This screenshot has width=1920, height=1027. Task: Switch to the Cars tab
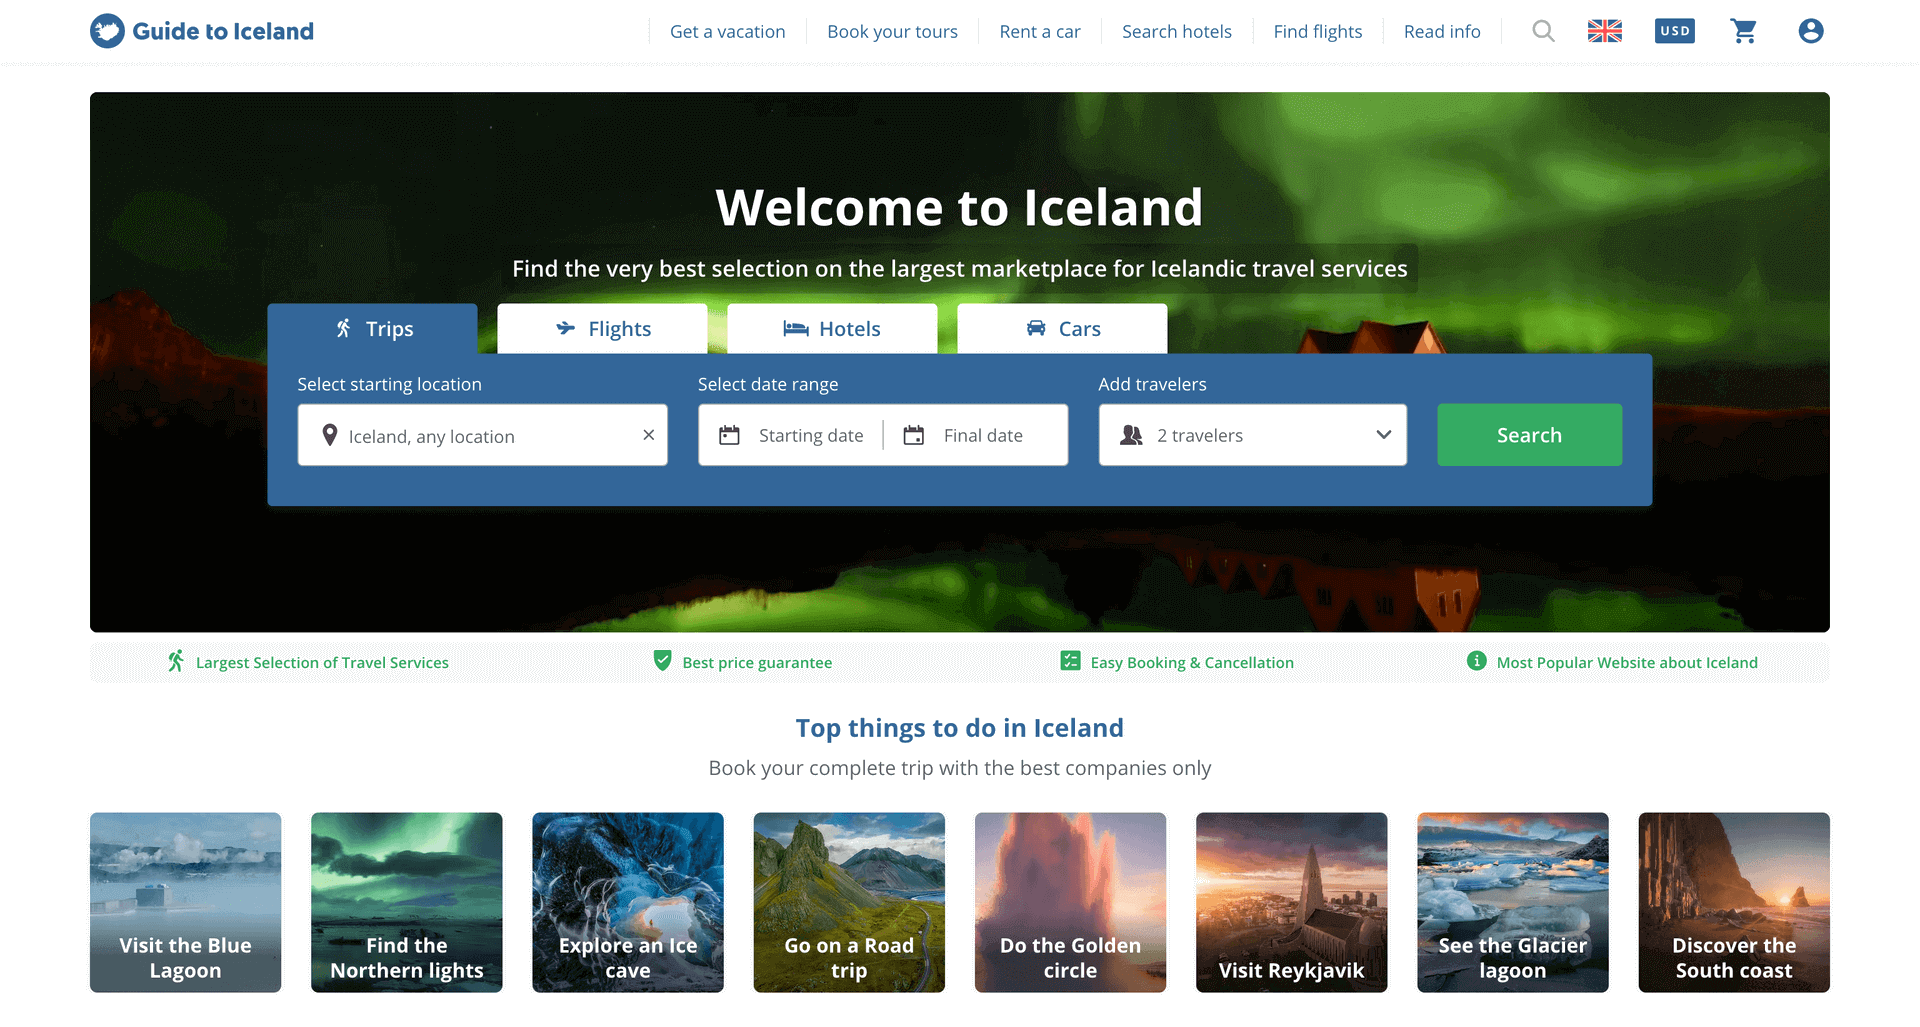1062,328
